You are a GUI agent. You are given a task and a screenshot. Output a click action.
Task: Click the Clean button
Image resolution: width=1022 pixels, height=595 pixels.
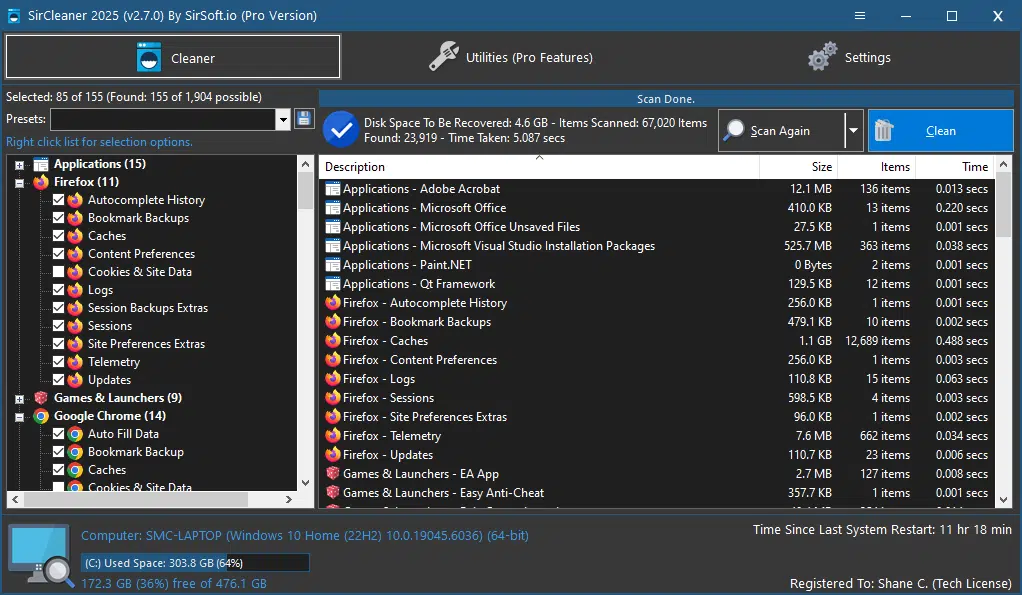[941, 130]
